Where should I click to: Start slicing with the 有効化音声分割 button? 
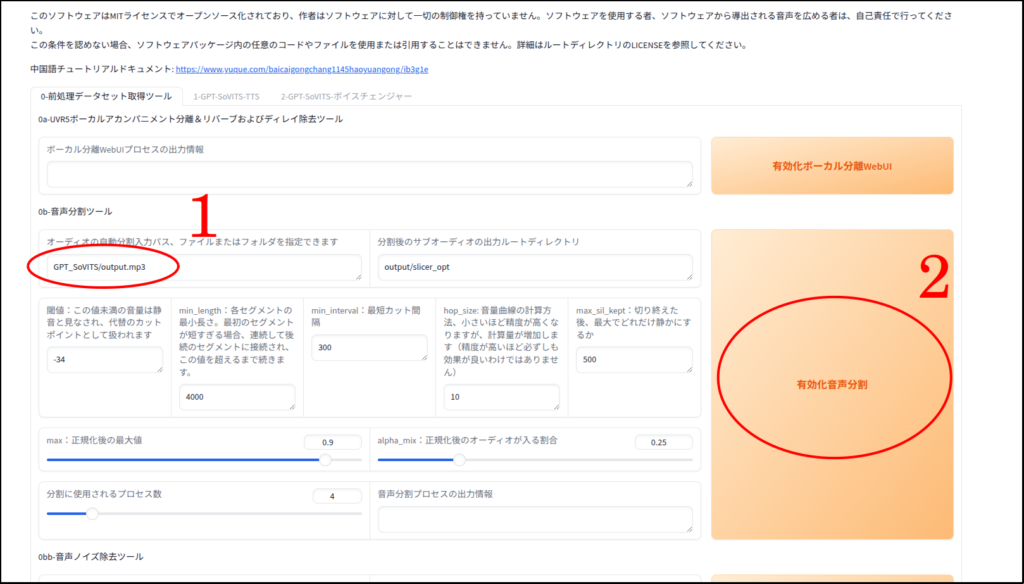coord(831,385)
